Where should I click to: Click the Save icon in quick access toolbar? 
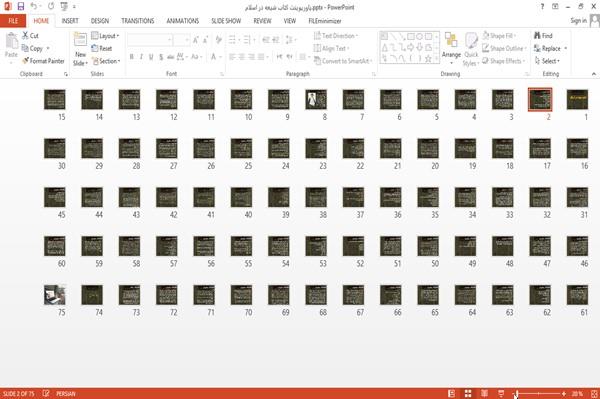tap(21, 7)
